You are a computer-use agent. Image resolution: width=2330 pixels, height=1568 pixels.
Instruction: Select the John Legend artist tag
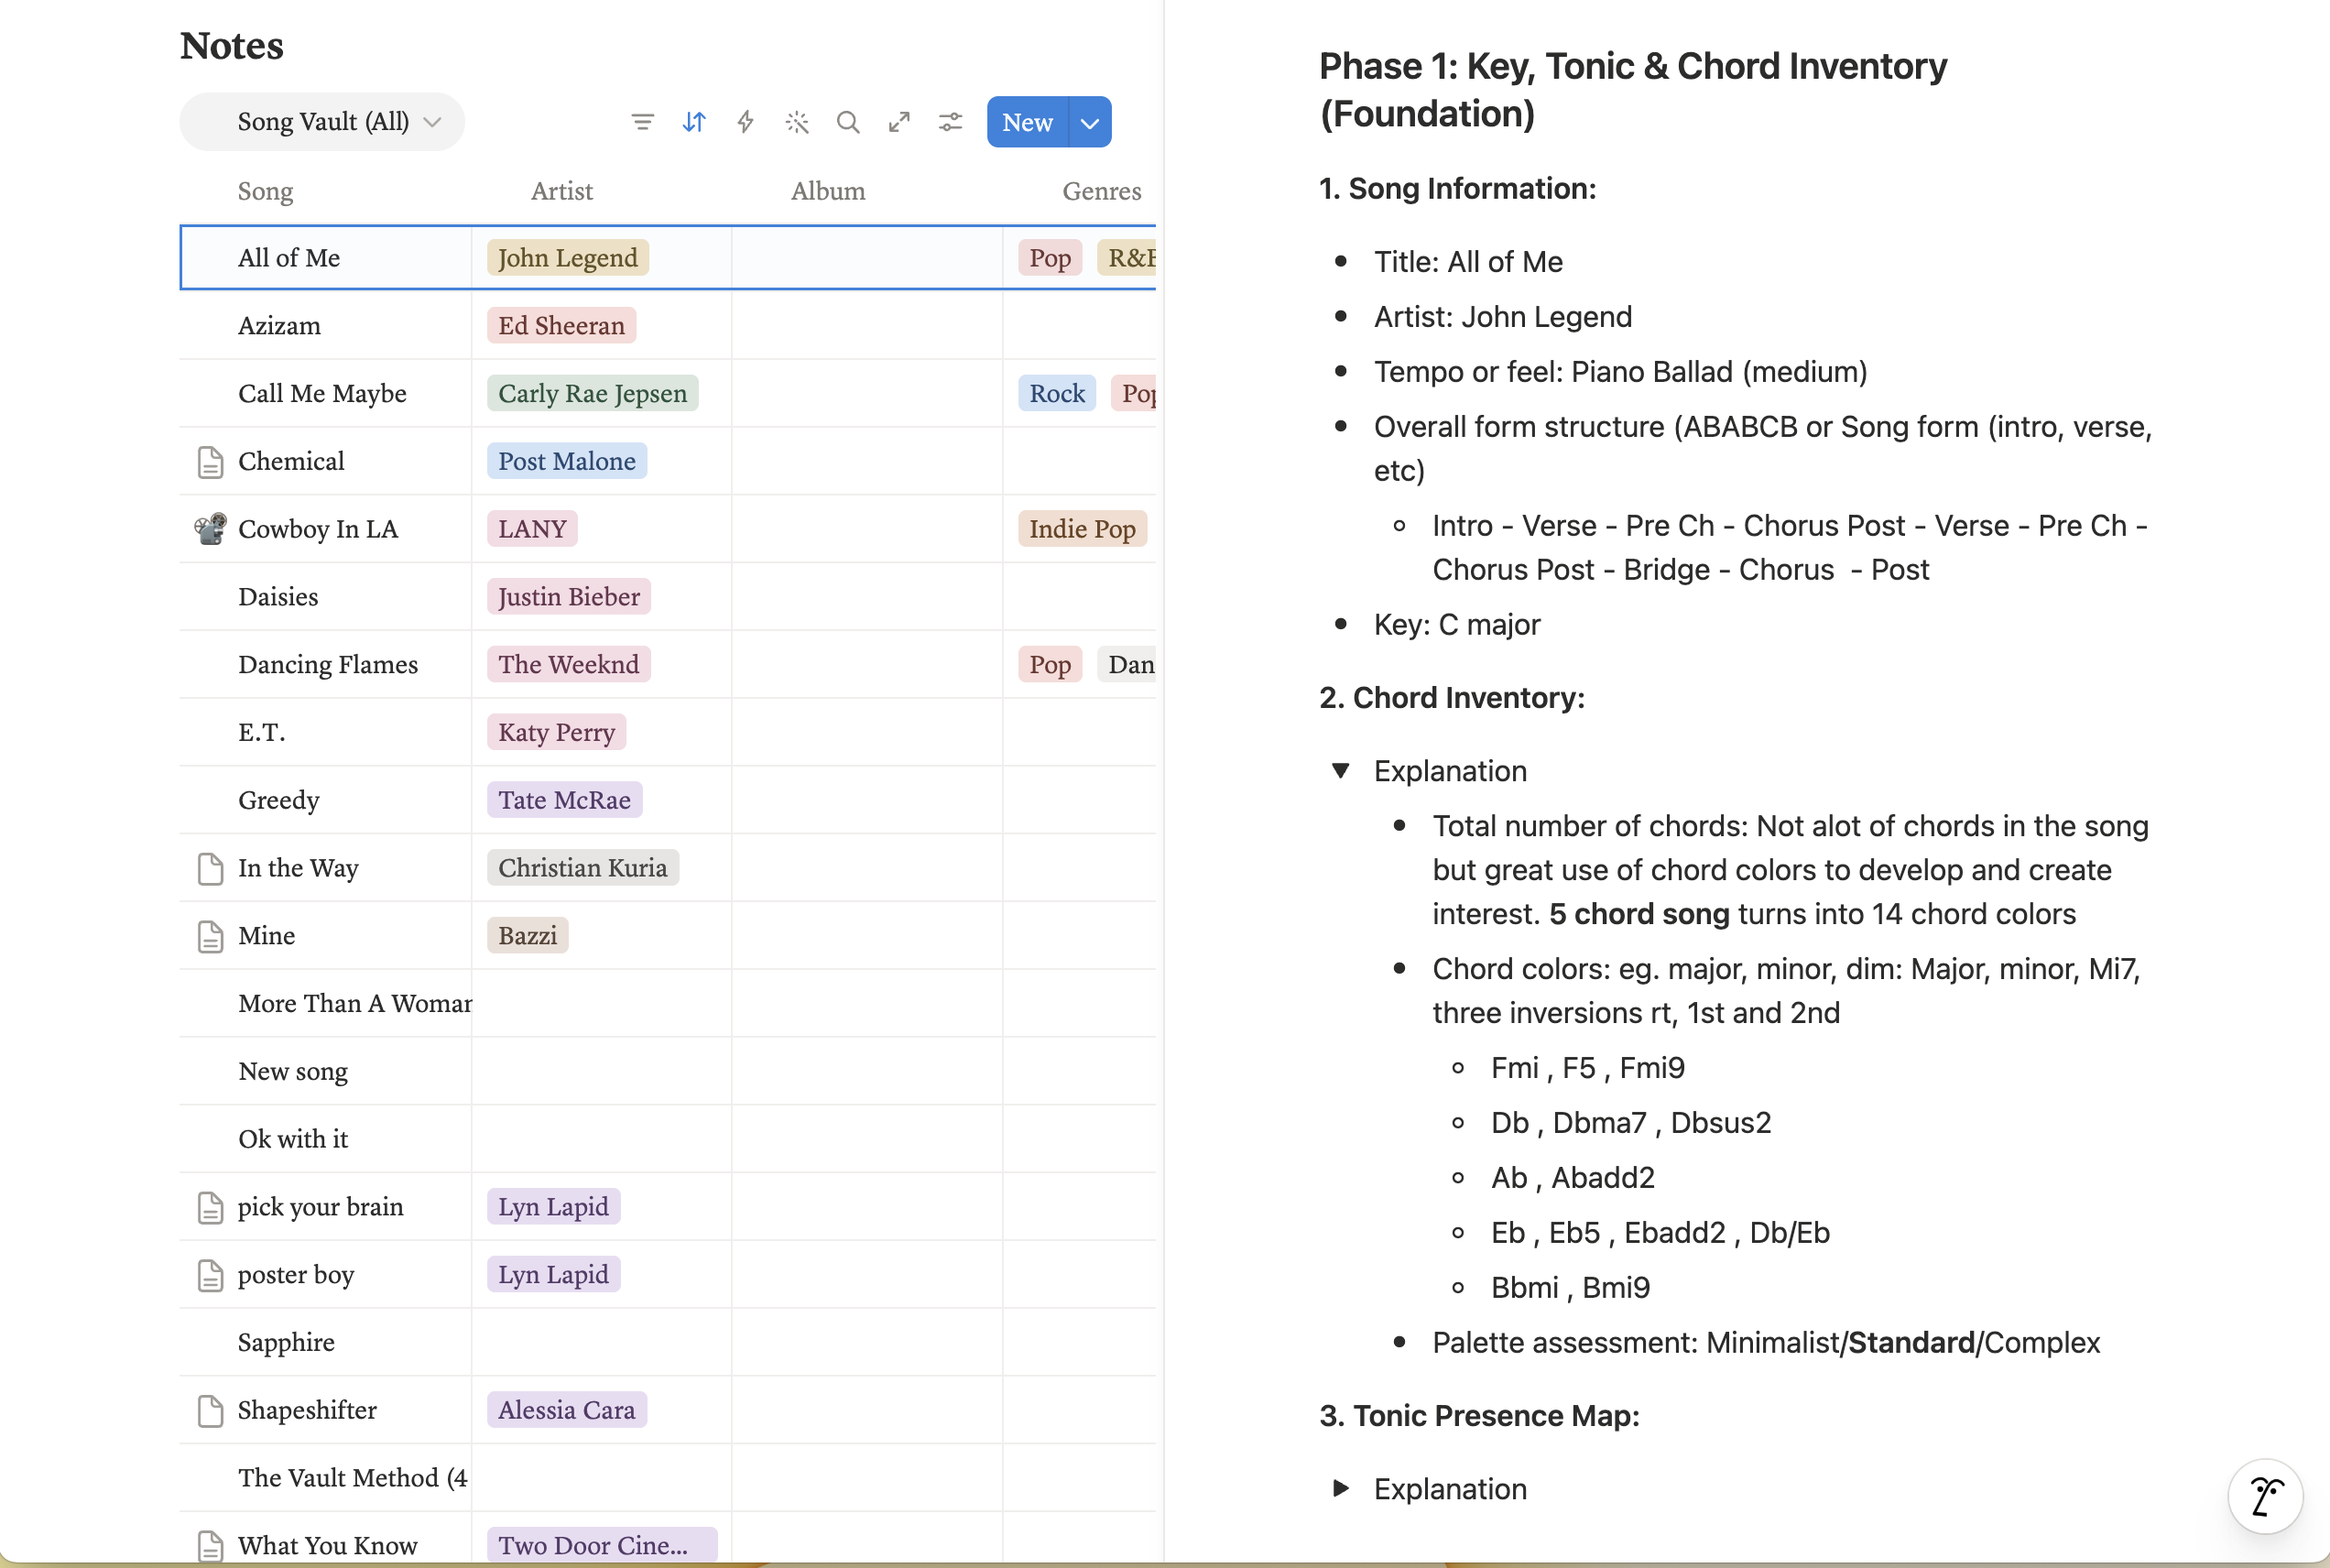tap(568, 258)
